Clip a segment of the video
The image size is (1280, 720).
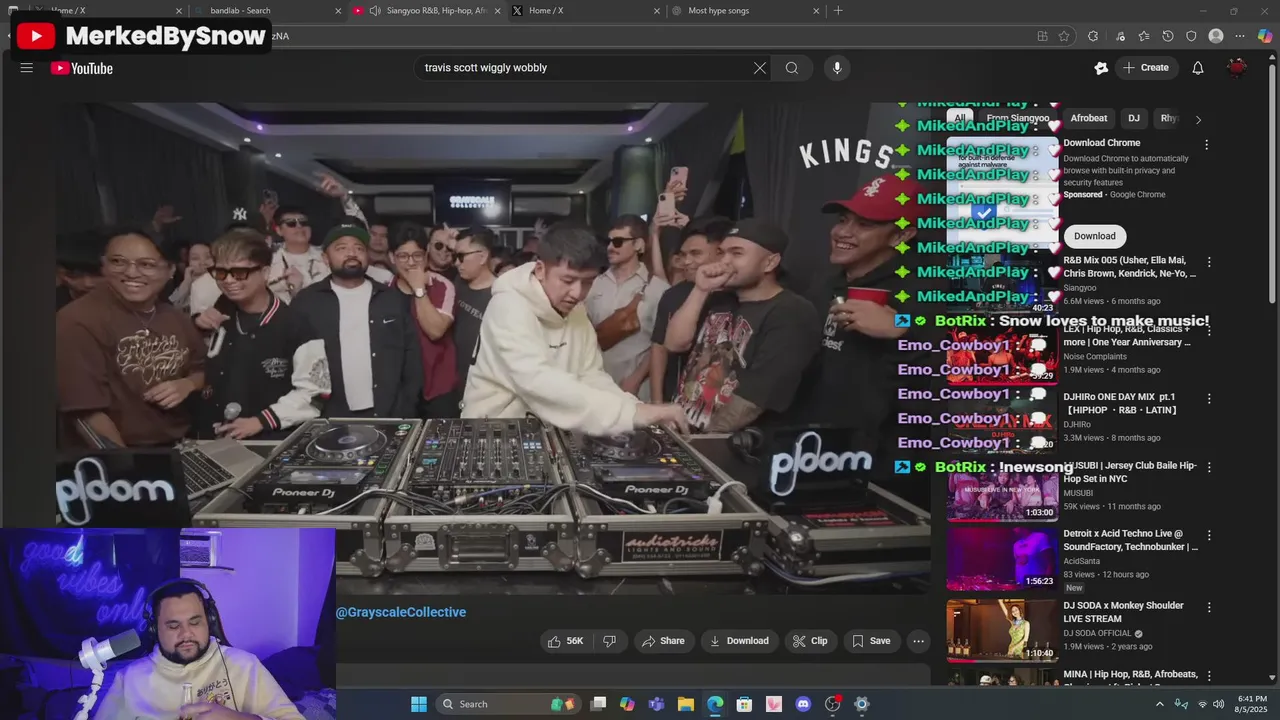(x=810, y=641)
